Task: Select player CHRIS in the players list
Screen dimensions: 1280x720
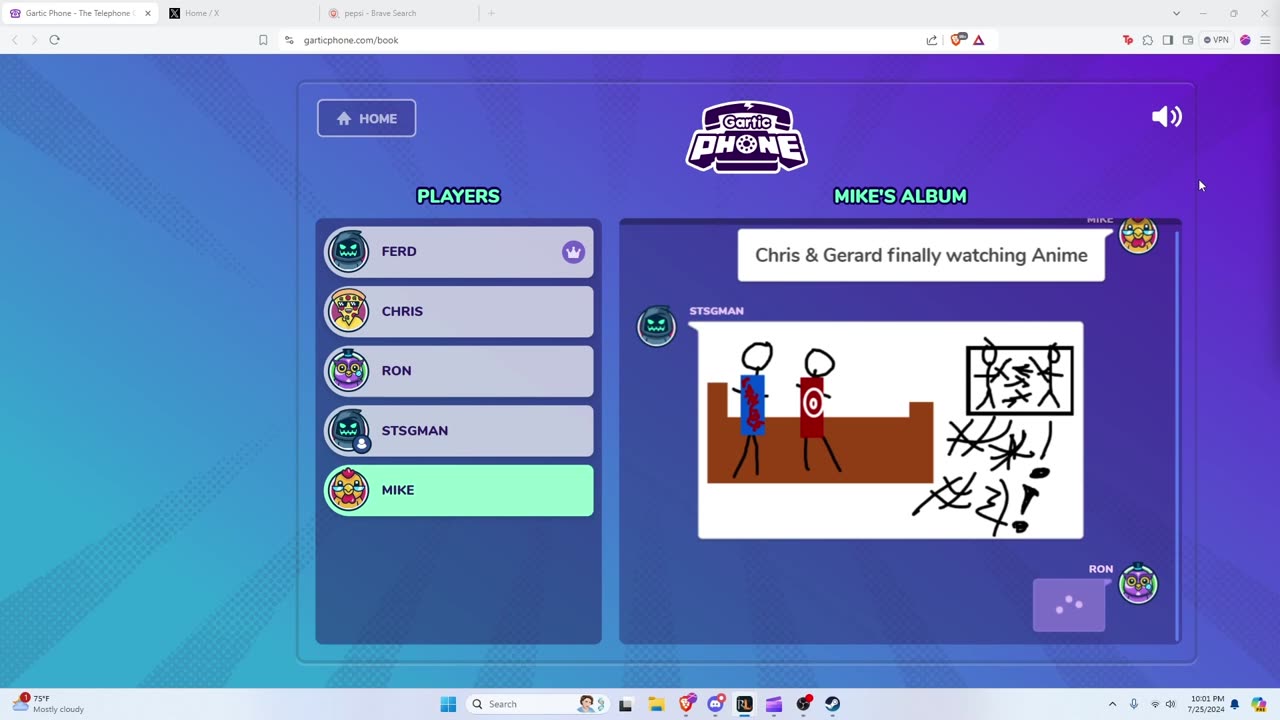Action: pyautogui.click(x=459, y=311)
